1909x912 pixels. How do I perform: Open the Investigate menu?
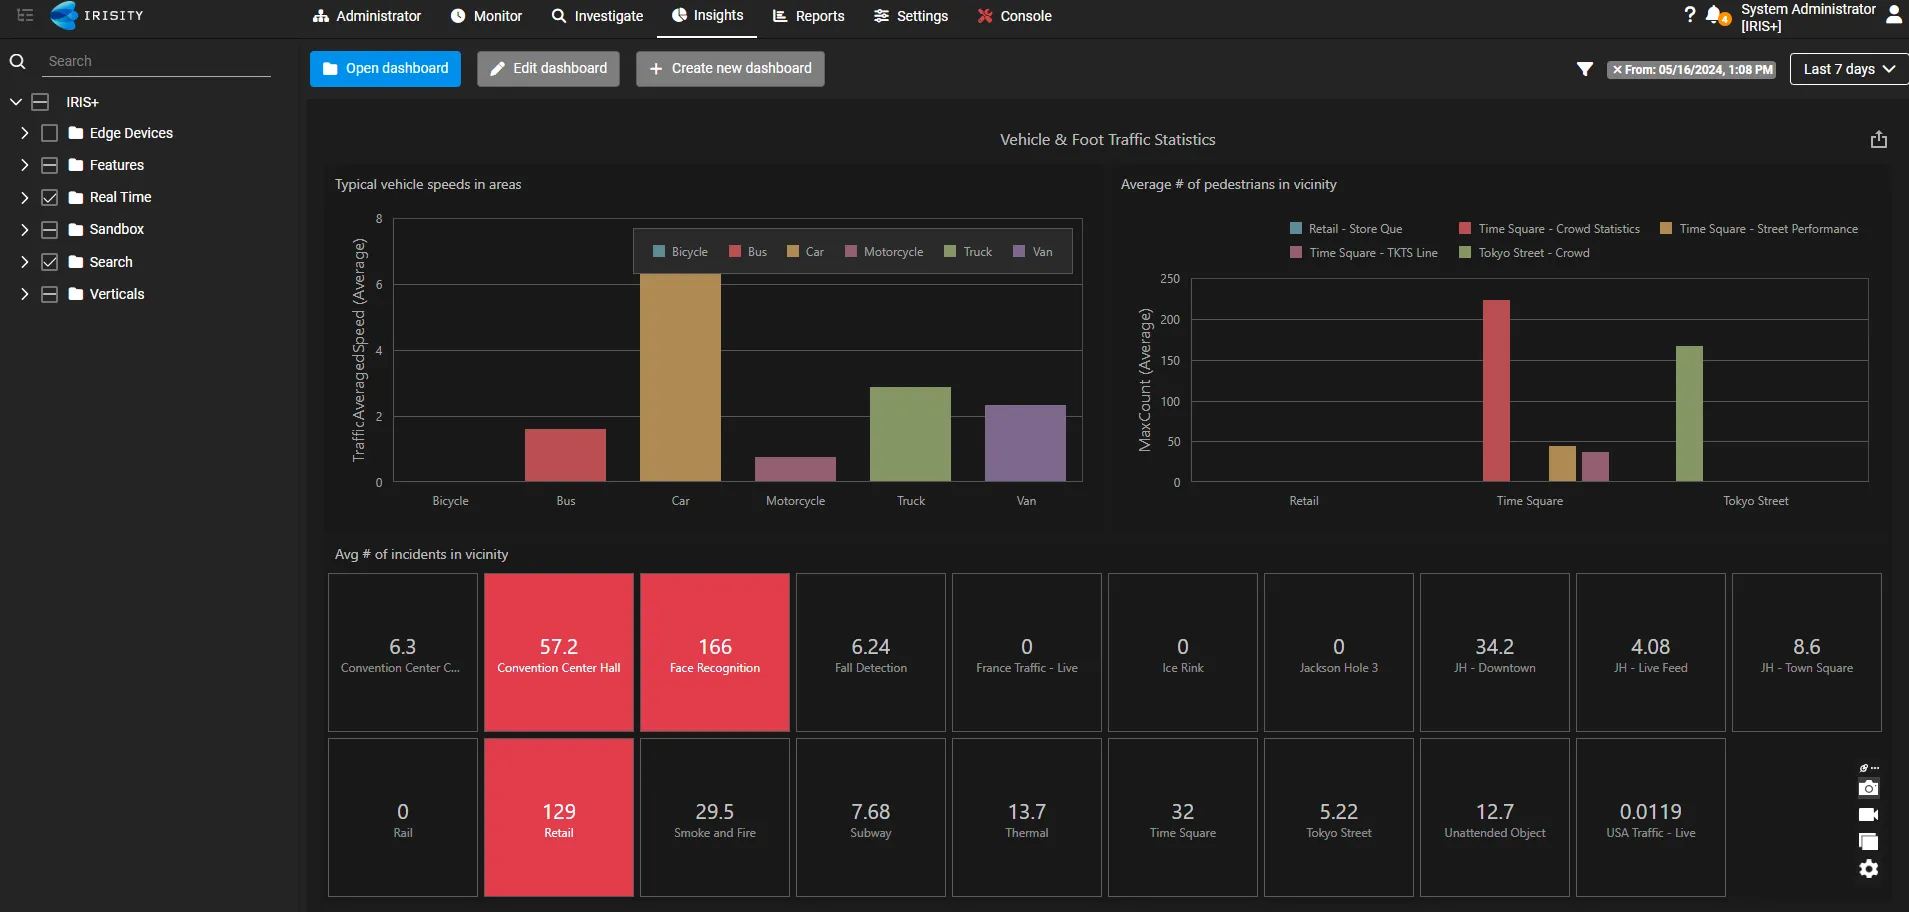(x=597, y=16)
